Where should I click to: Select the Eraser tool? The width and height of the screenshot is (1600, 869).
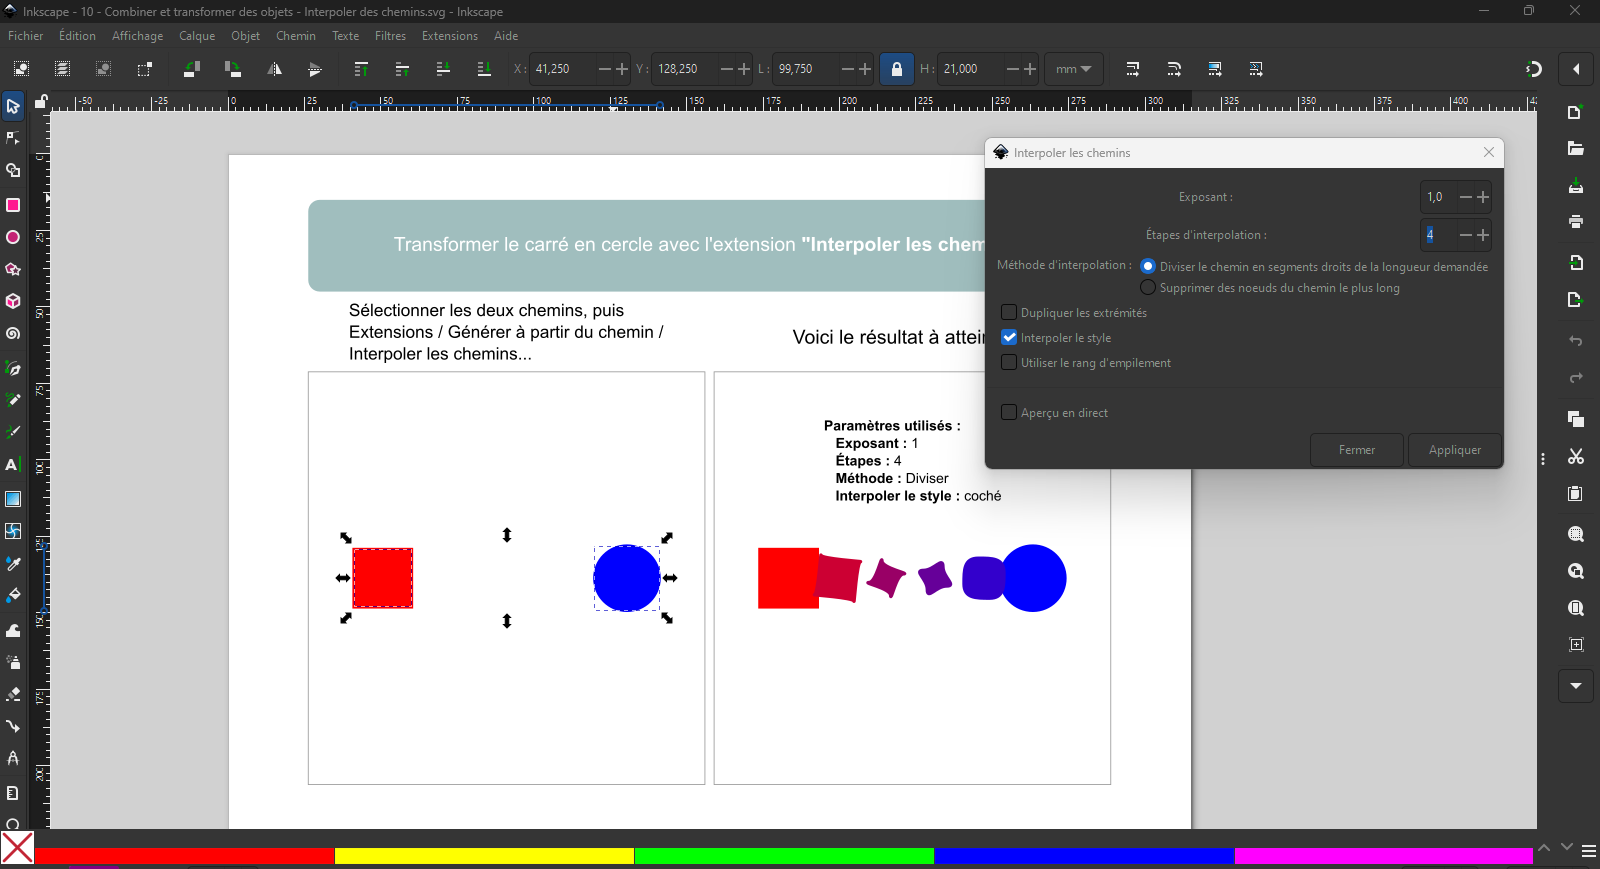(x=13, y=694)
